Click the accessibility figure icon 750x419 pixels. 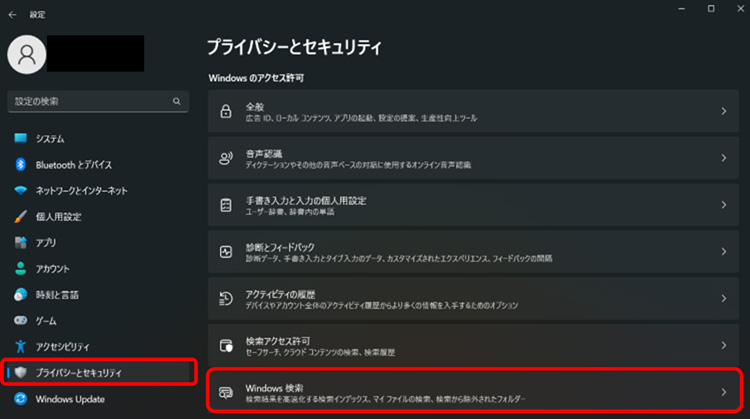tap(21, 346)
